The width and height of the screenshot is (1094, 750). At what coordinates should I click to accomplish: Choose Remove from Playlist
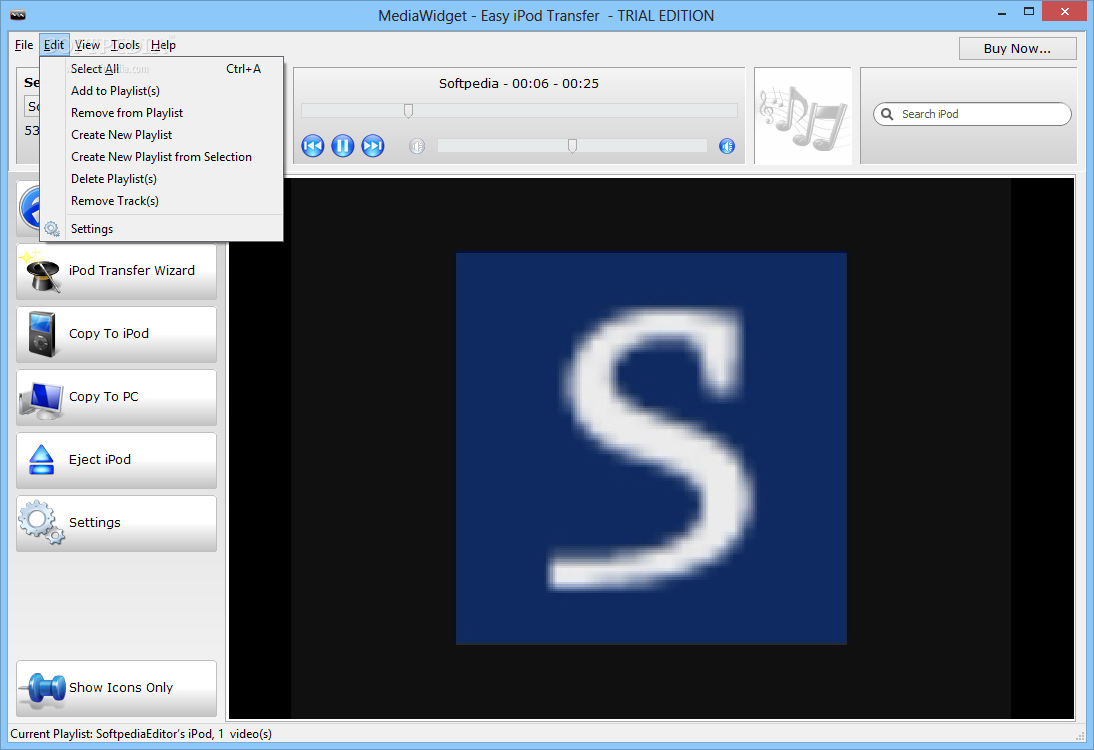[x=161, y=112]
